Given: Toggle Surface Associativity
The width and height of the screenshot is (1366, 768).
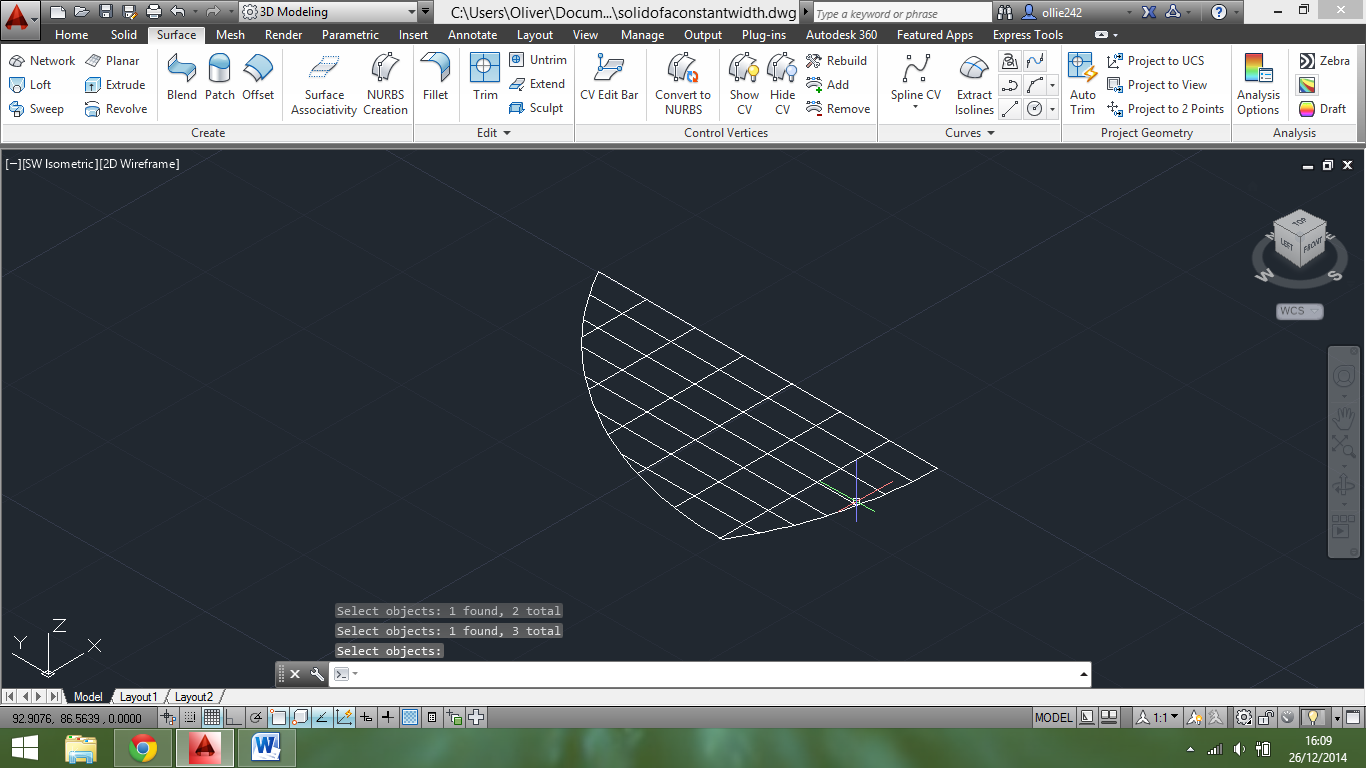Looking at the screenshot, I should pyautogui.click(x=324, y=84).
